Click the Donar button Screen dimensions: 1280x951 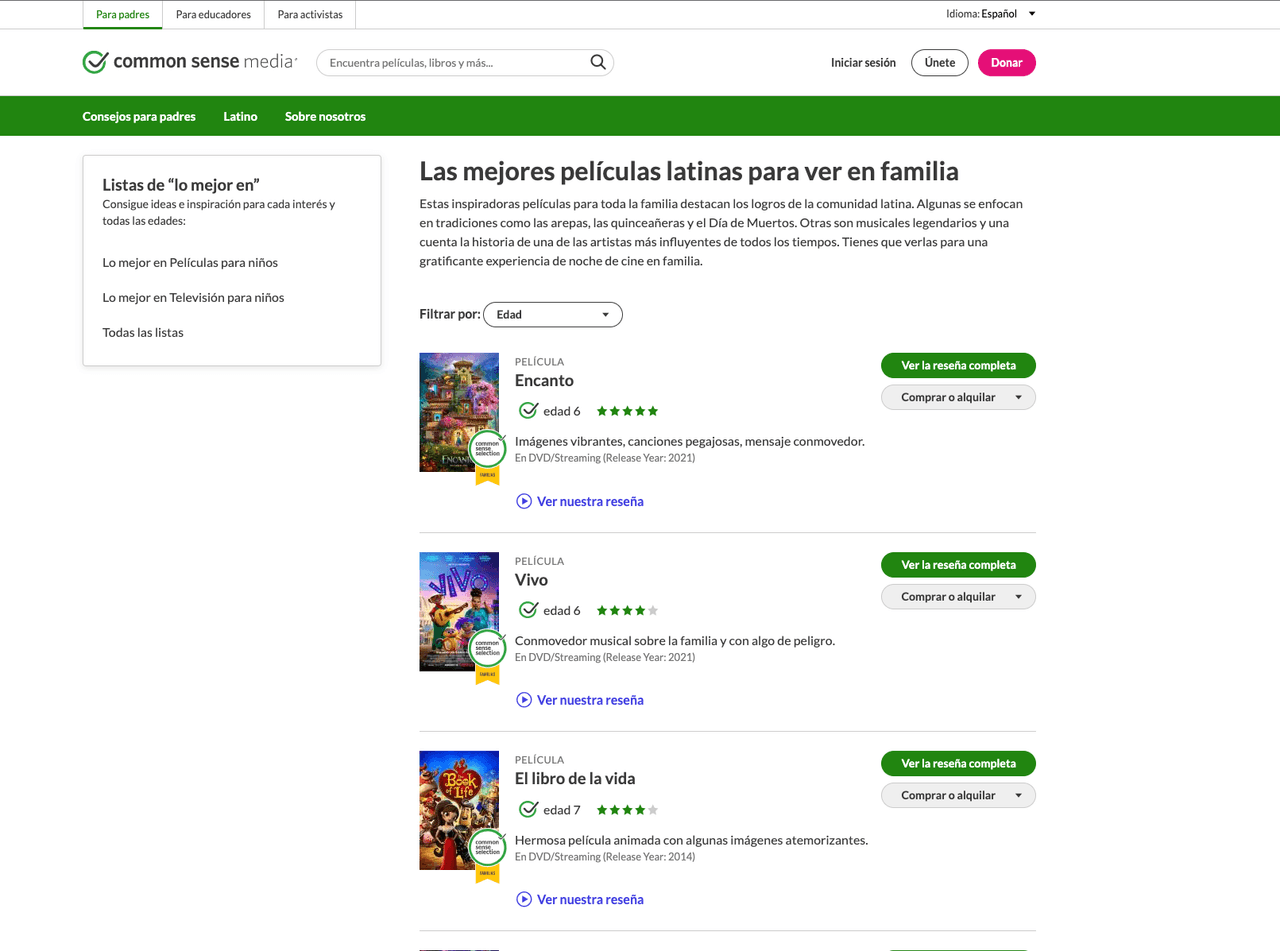[x=1006, y=62]
